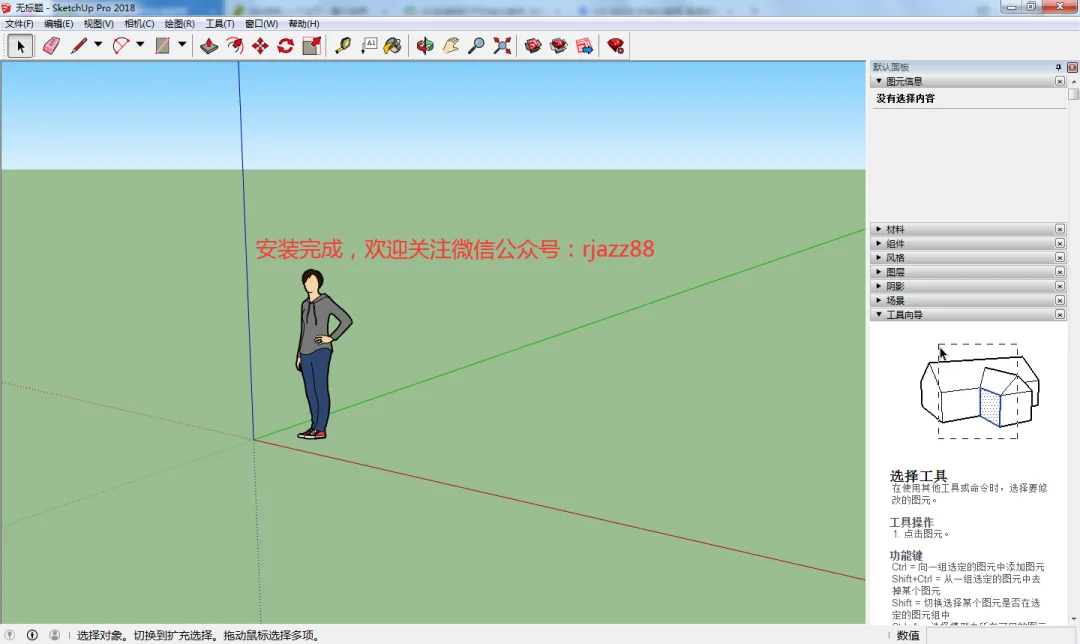Open the 相机(C) menu
This screenshot has height=644, width=1080.
click(139, 23)
